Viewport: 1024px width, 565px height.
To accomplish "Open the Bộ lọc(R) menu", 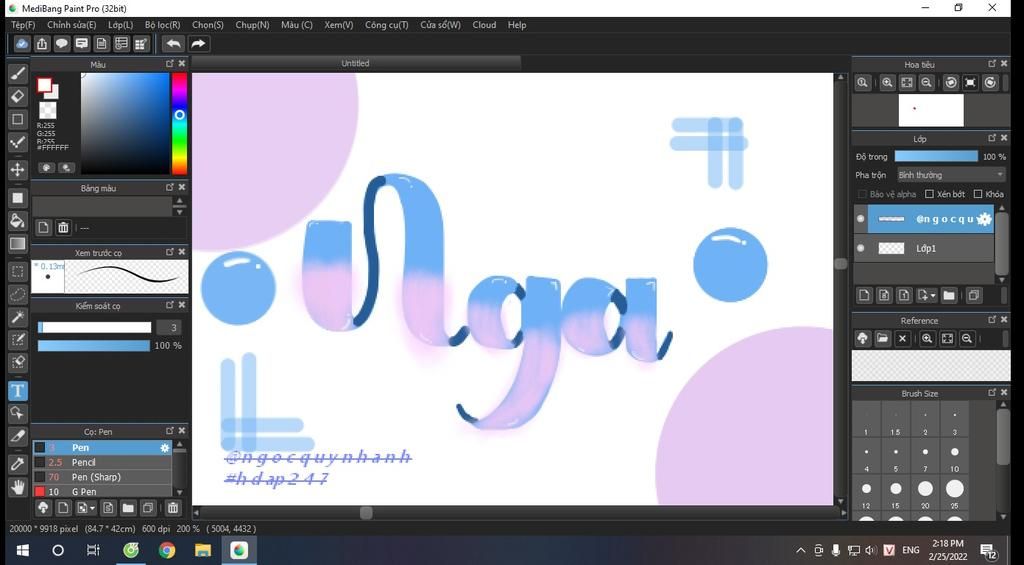I will [x=163, y=25].
